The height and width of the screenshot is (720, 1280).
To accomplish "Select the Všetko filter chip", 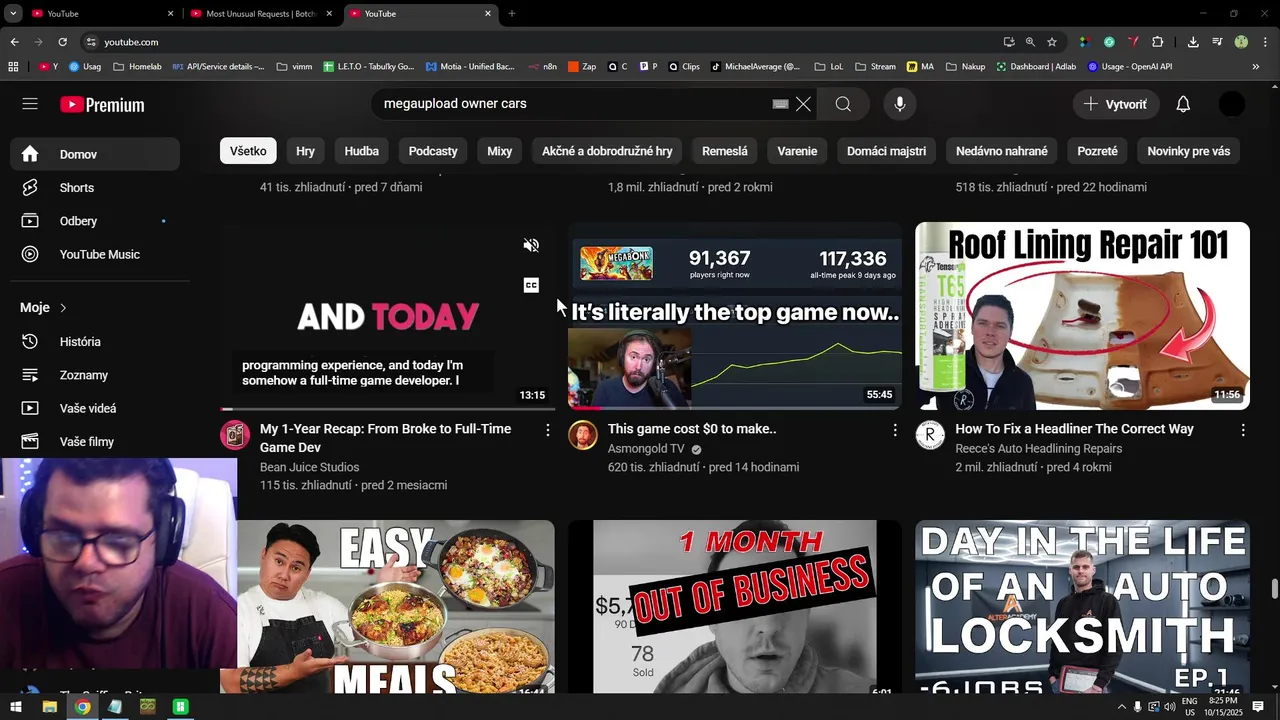I will [248, 151].
